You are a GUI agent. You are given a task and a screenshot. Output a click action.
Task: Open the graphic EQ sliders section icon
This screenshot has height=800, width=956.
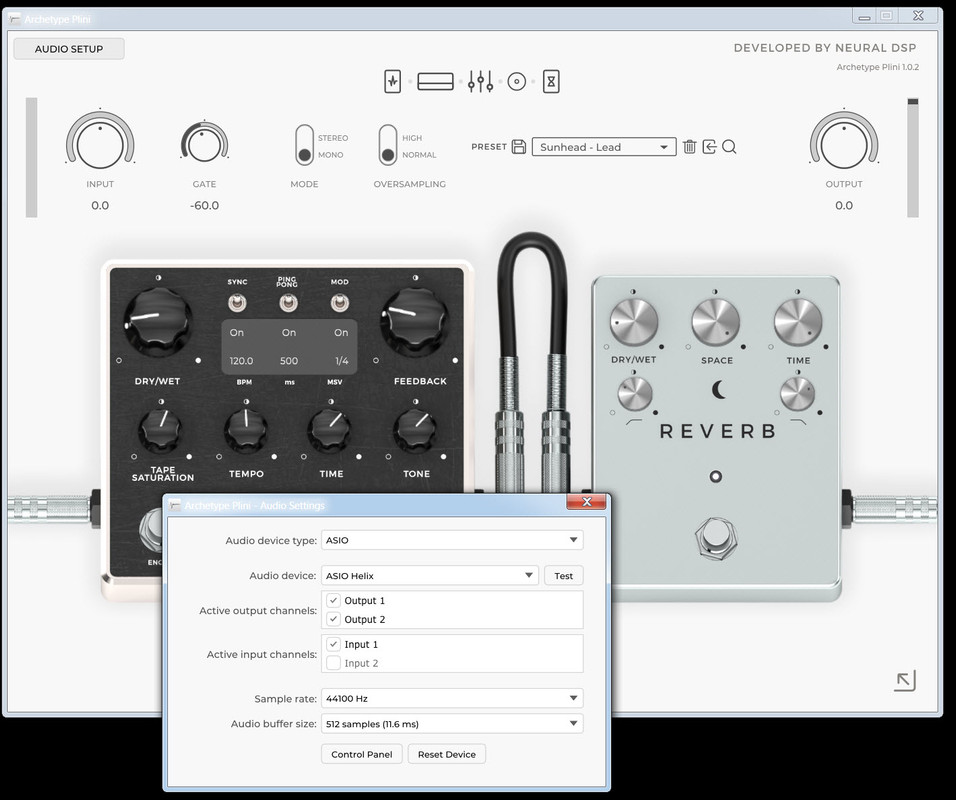[x=480, y=81]
